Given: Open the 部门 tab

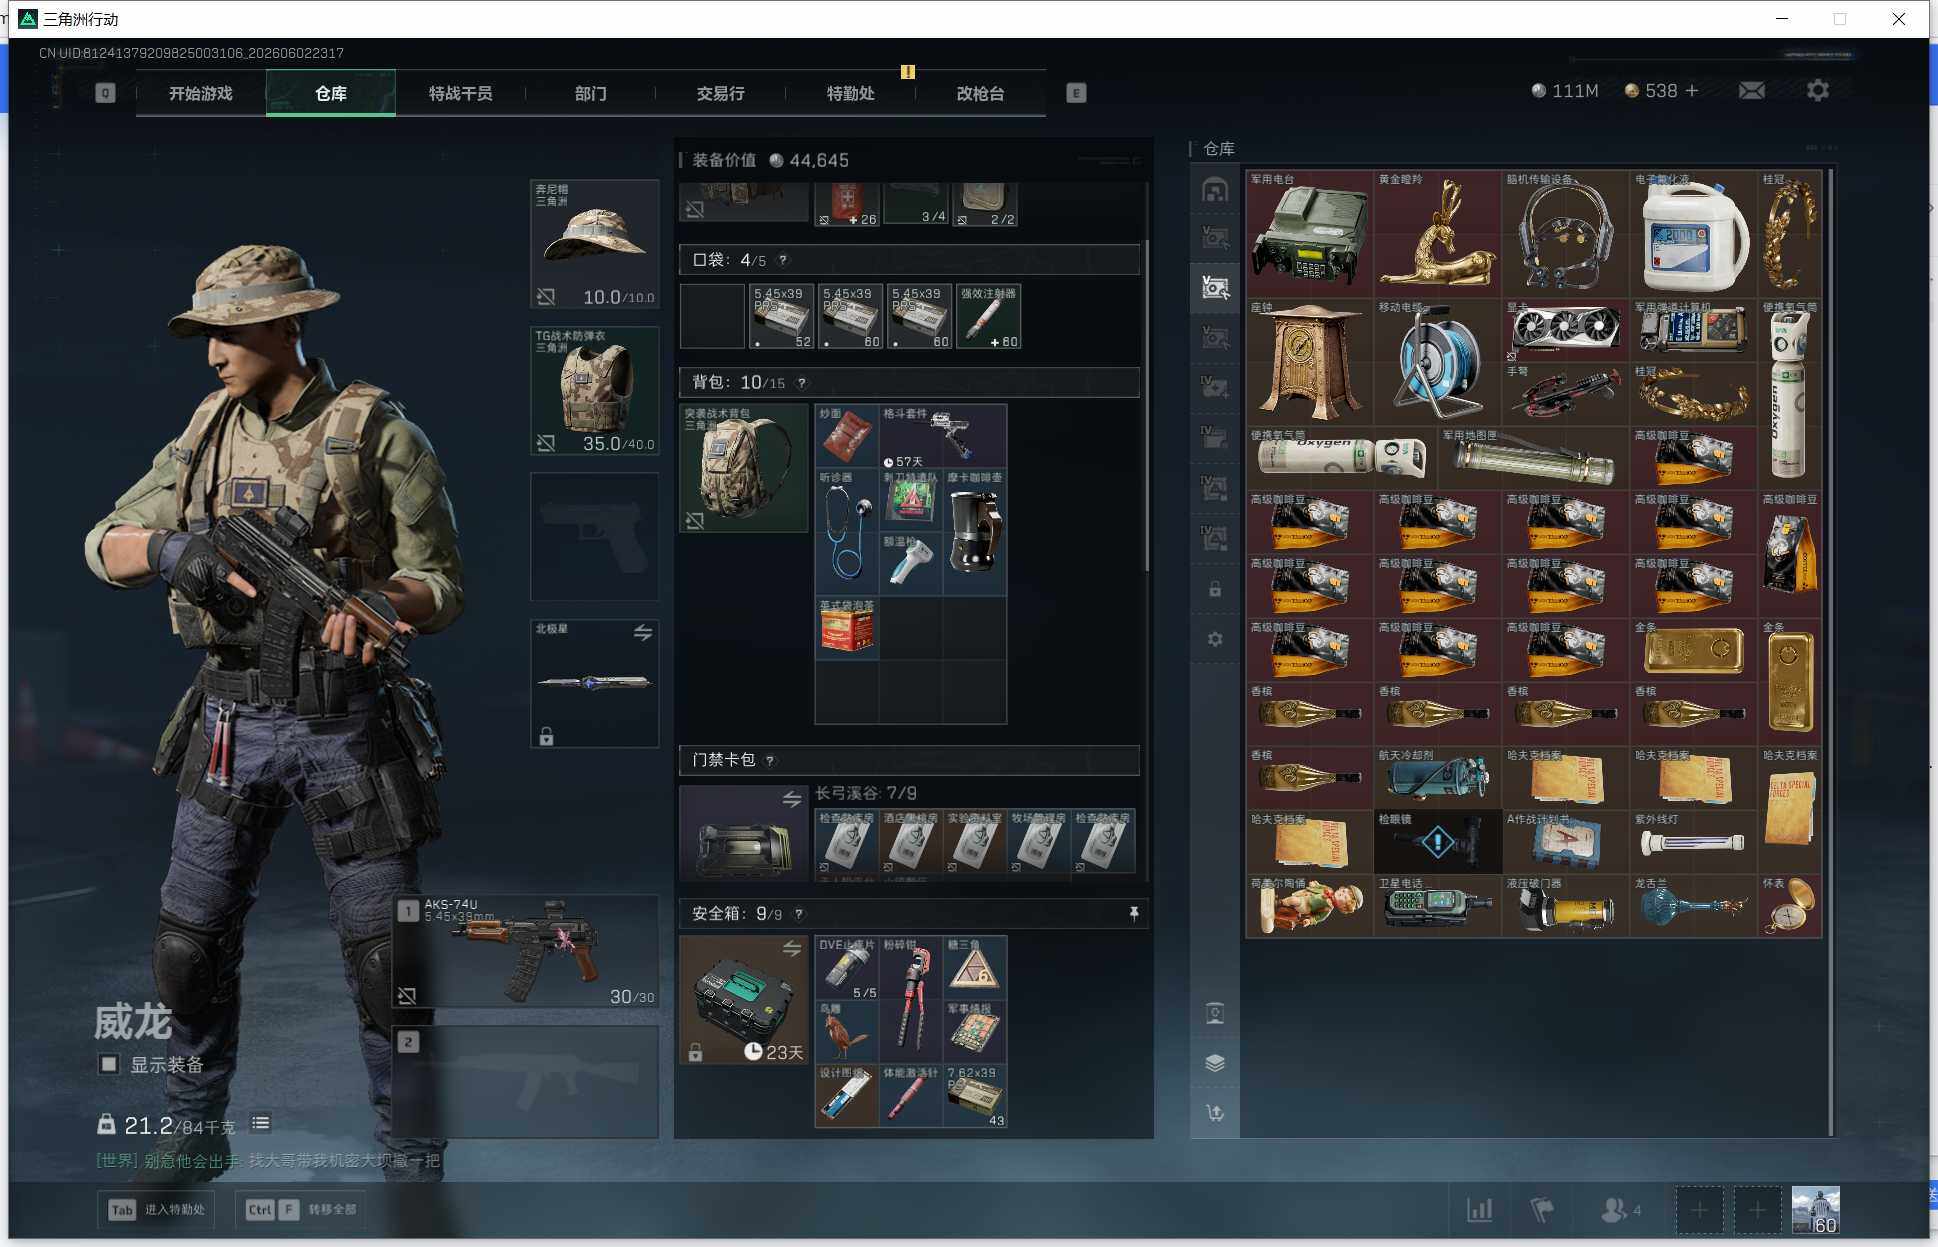Looking at the screenshot, I should pyautogui.click(x=591, y=93).
